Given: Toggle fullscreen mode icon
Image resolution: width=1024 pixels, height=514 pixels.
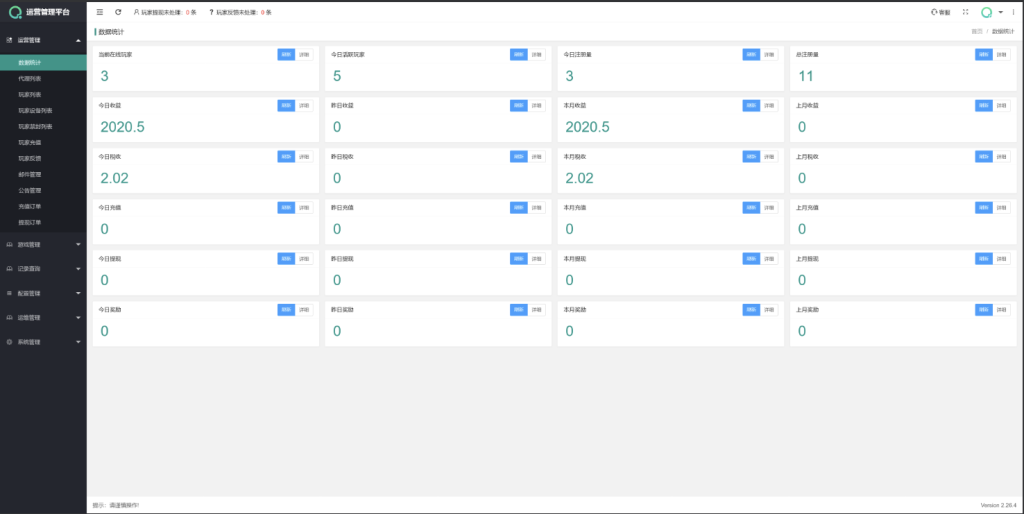Looking at the screenshot, I should [965, 12].
